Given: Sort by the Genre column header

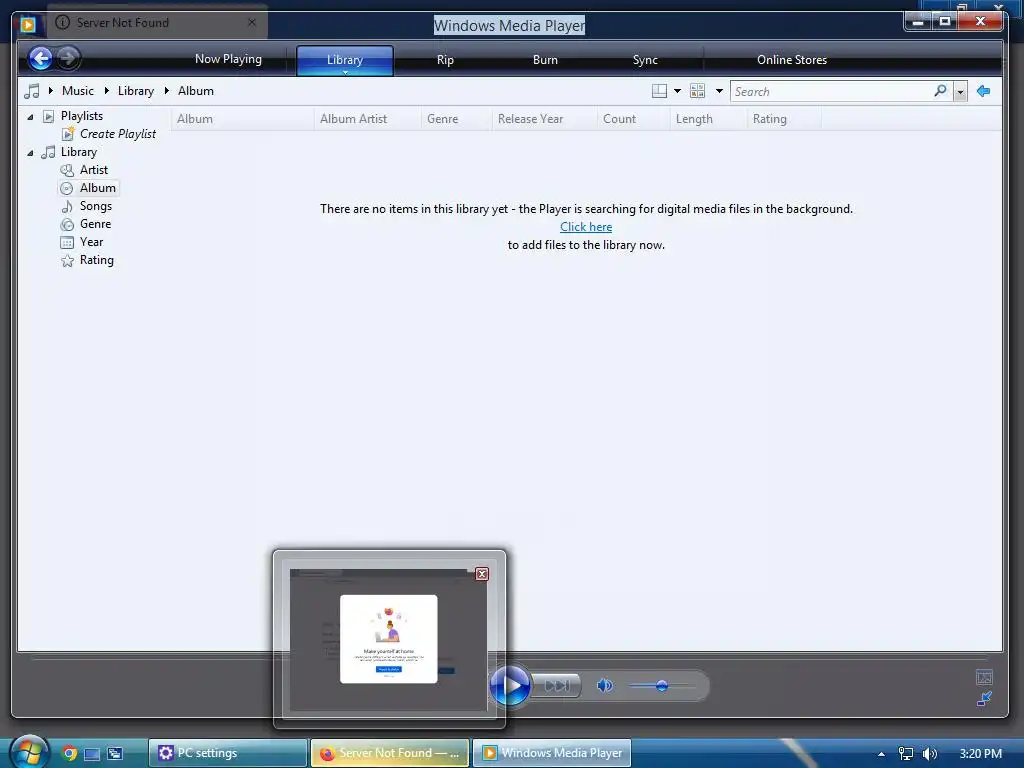Looking at the screenshot, I should pyautogui.click(x=456, y=119).
